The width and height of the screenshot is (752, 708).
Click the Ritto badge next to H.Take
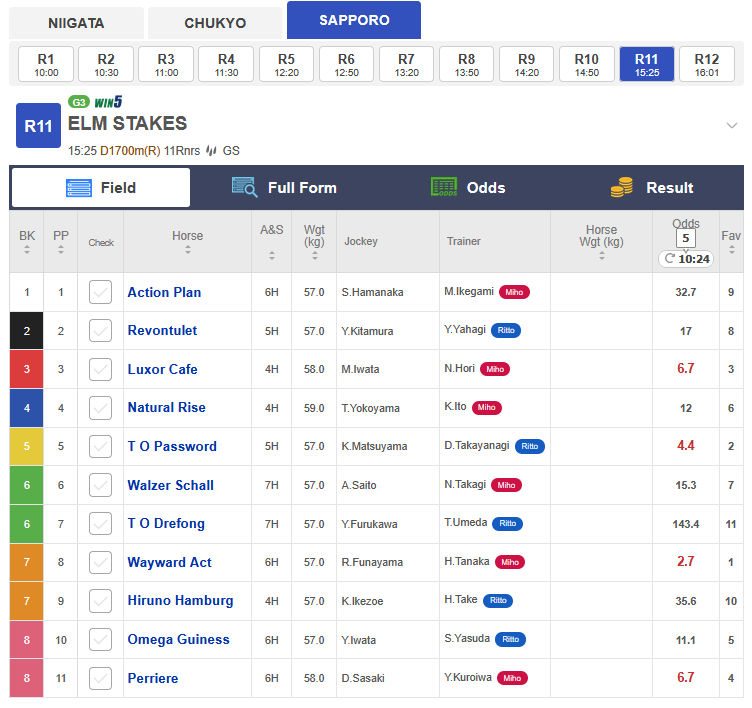coord(498,601)
